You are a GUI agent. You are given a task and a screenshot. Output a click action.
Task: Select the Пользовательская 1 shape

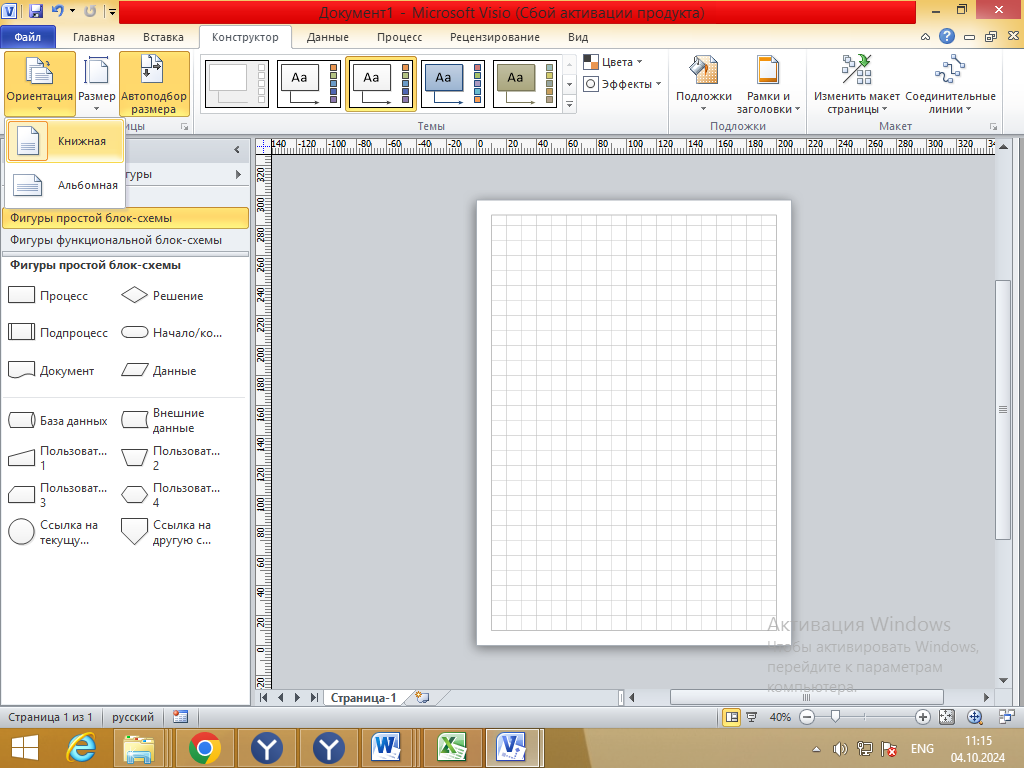click(57, 458)
